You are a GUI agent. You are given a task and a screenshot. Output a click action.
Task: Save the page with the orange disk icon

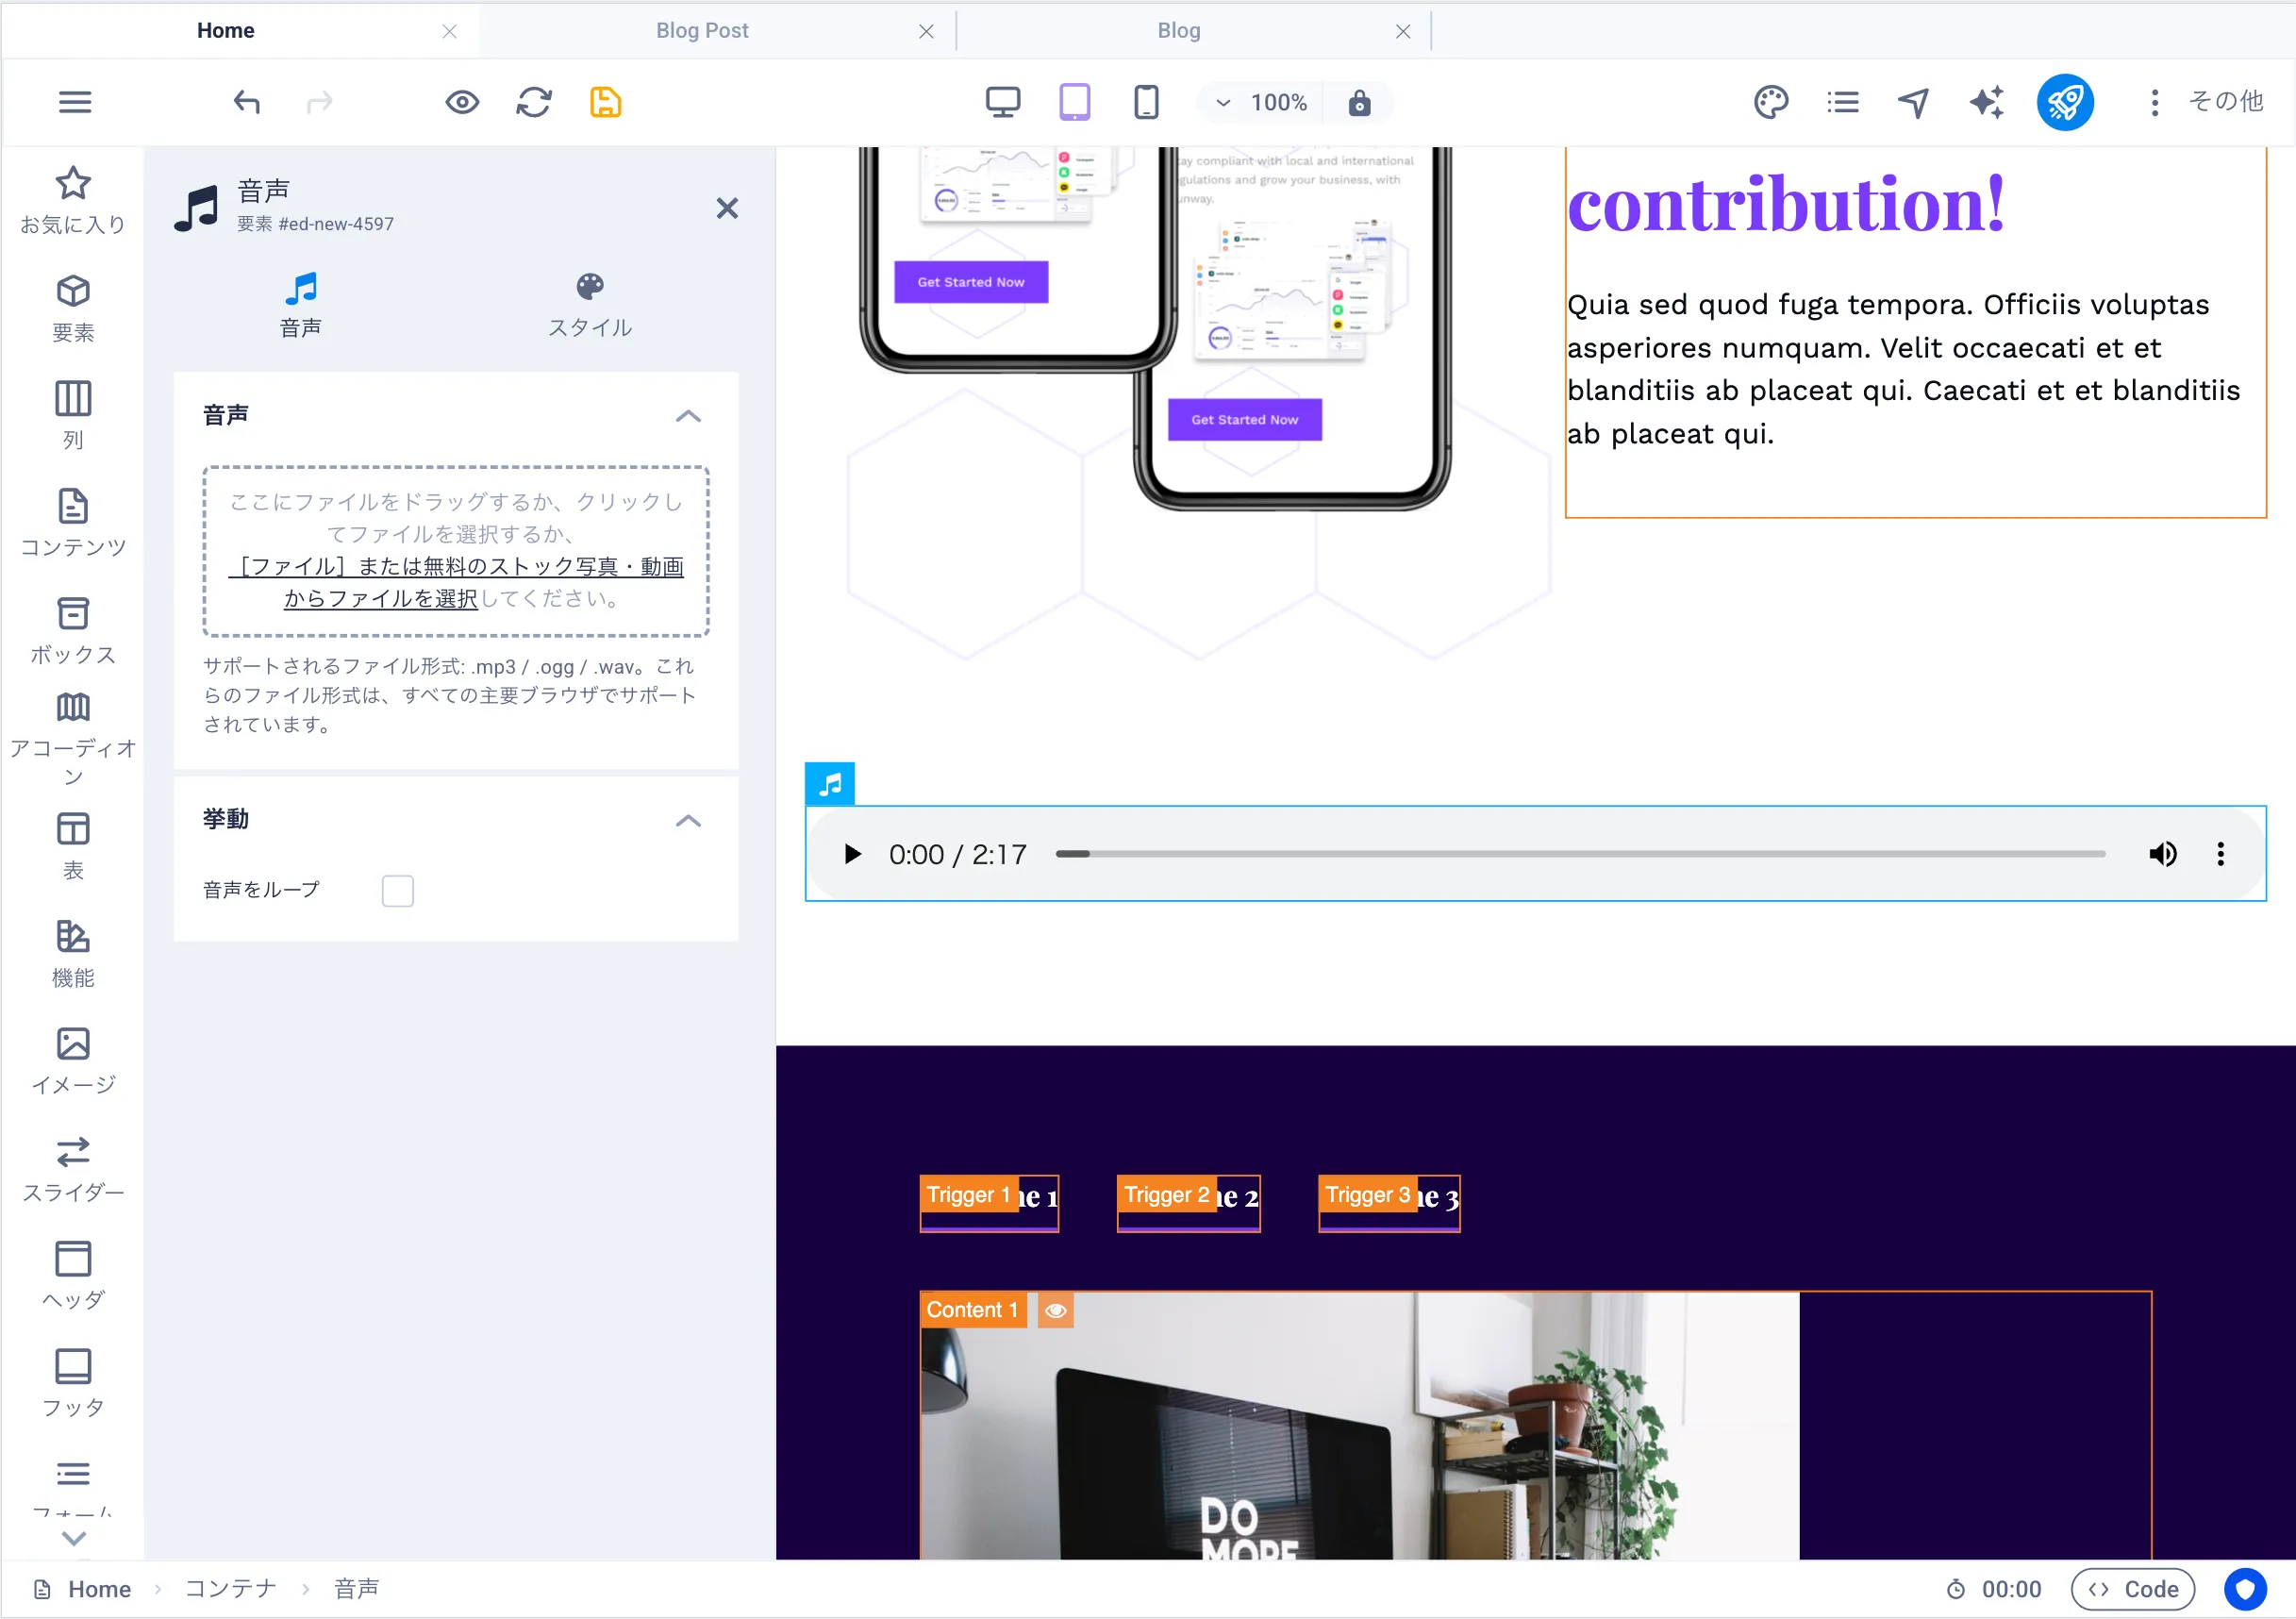click(606, 102)
